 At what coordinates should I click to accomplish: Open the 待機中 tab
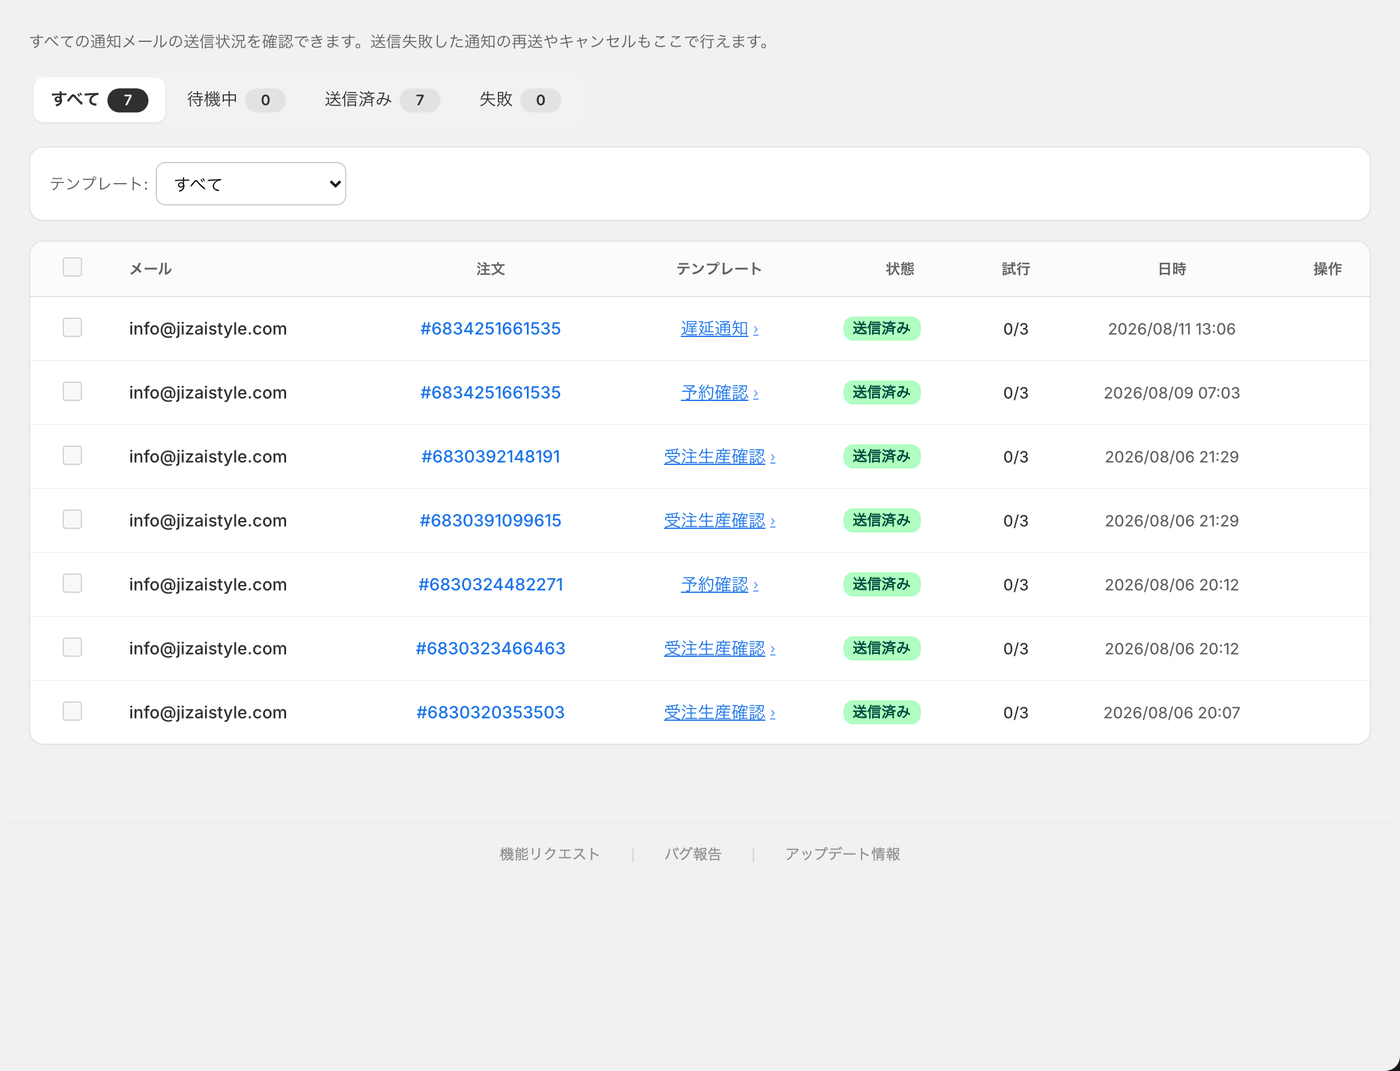click(236, 100)
